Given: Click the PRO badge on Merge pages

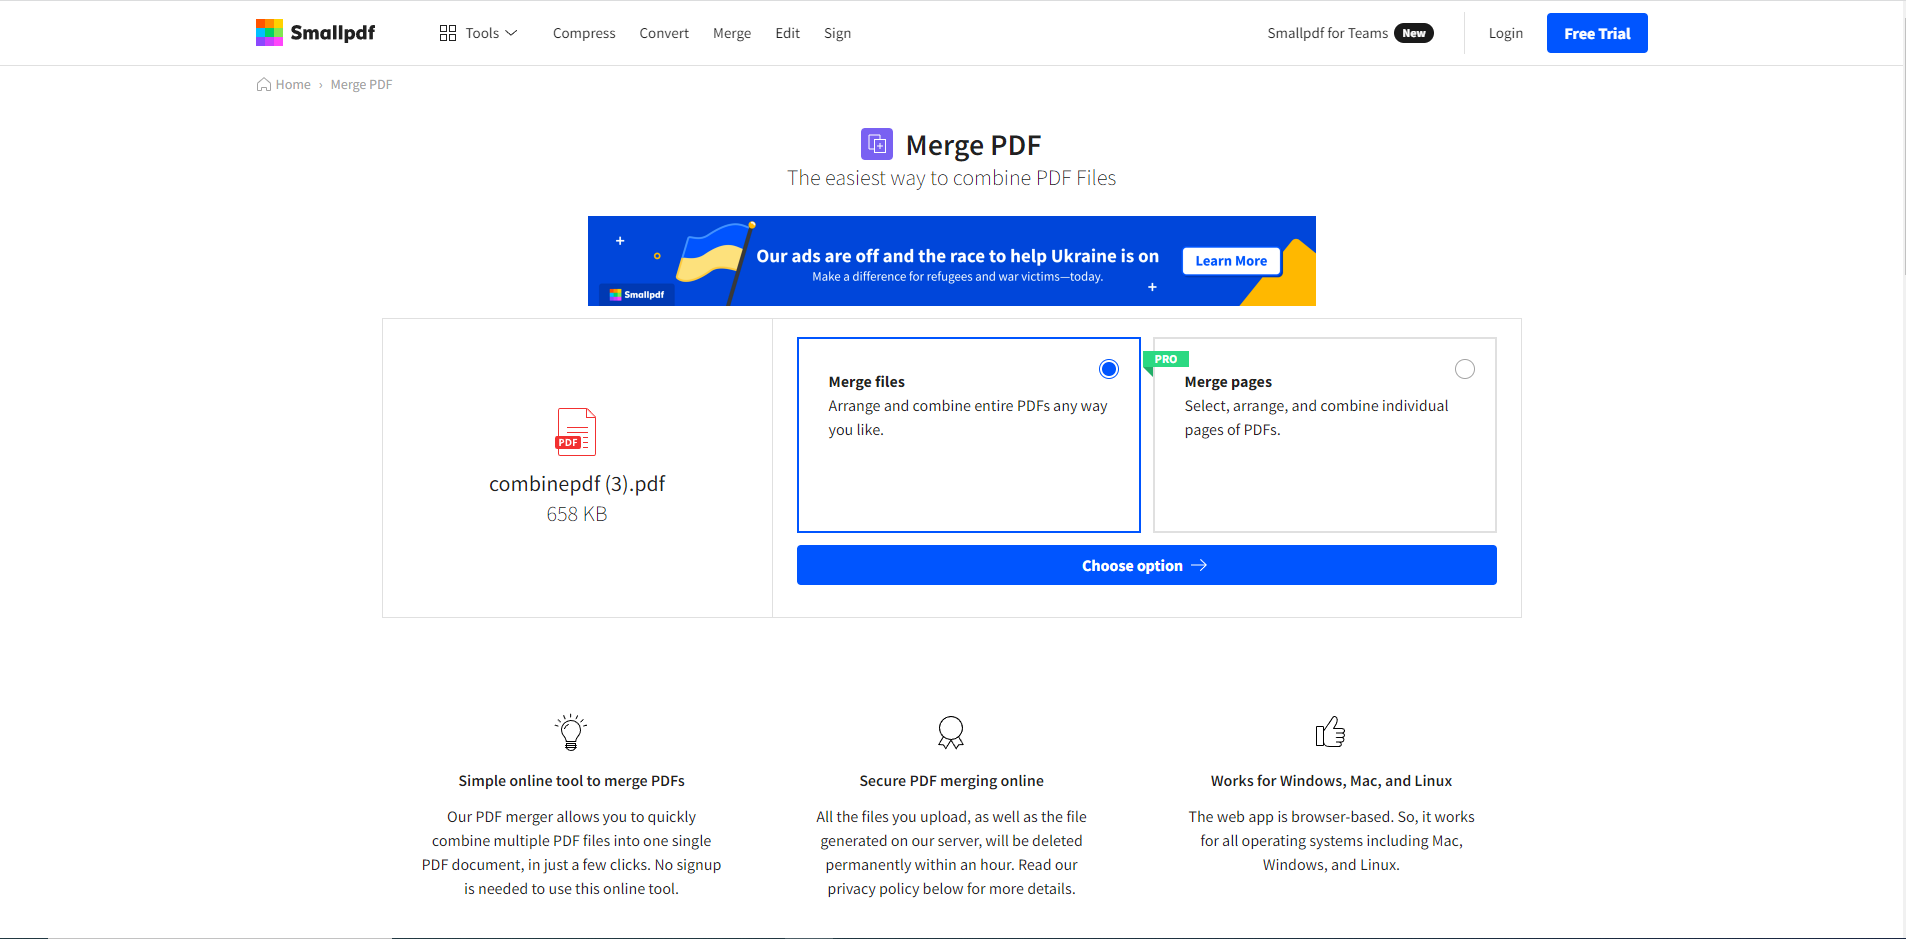Looking at the screenshot, I should [x=1166, y=358].
